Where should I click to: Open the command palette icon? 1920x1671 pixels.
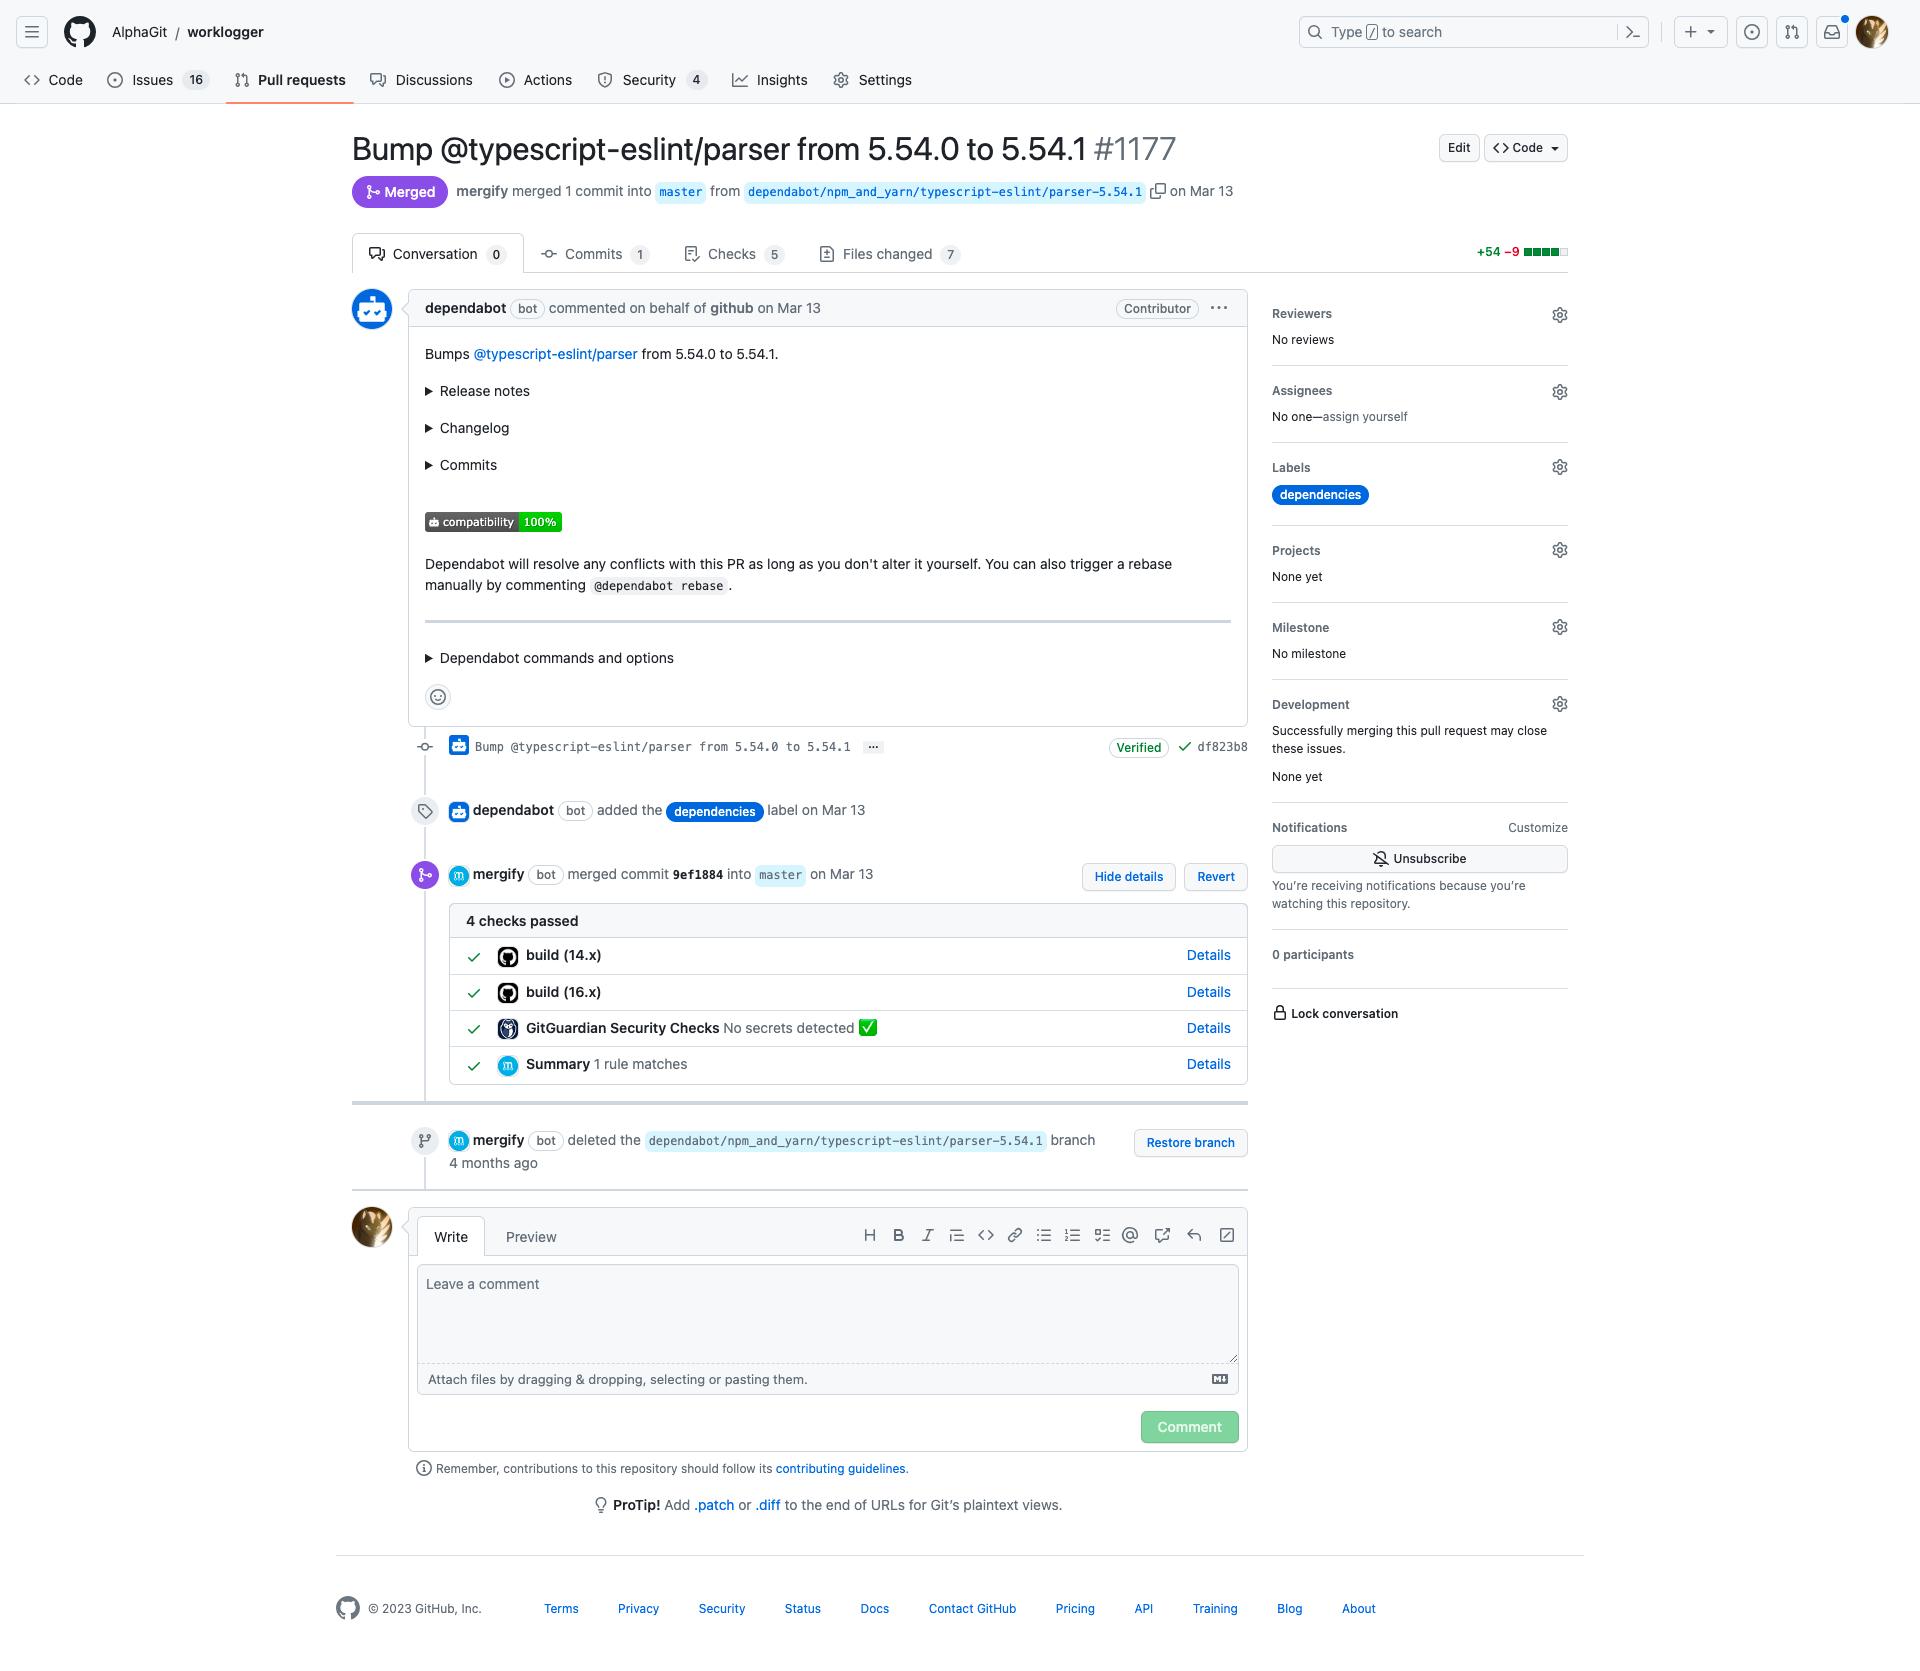1633,32
